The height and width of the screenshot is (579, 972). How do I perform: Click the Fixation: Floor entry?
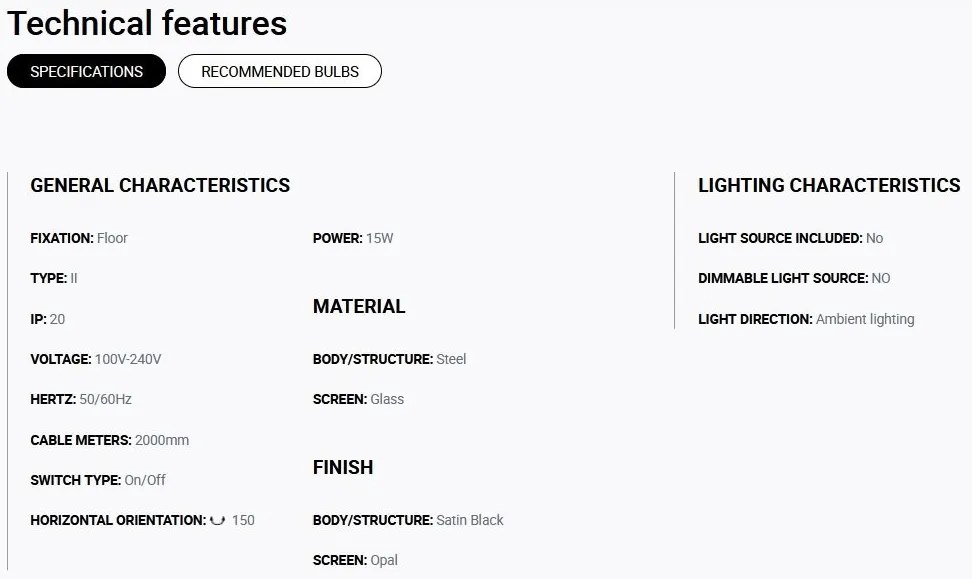click(x=79, y=238)
